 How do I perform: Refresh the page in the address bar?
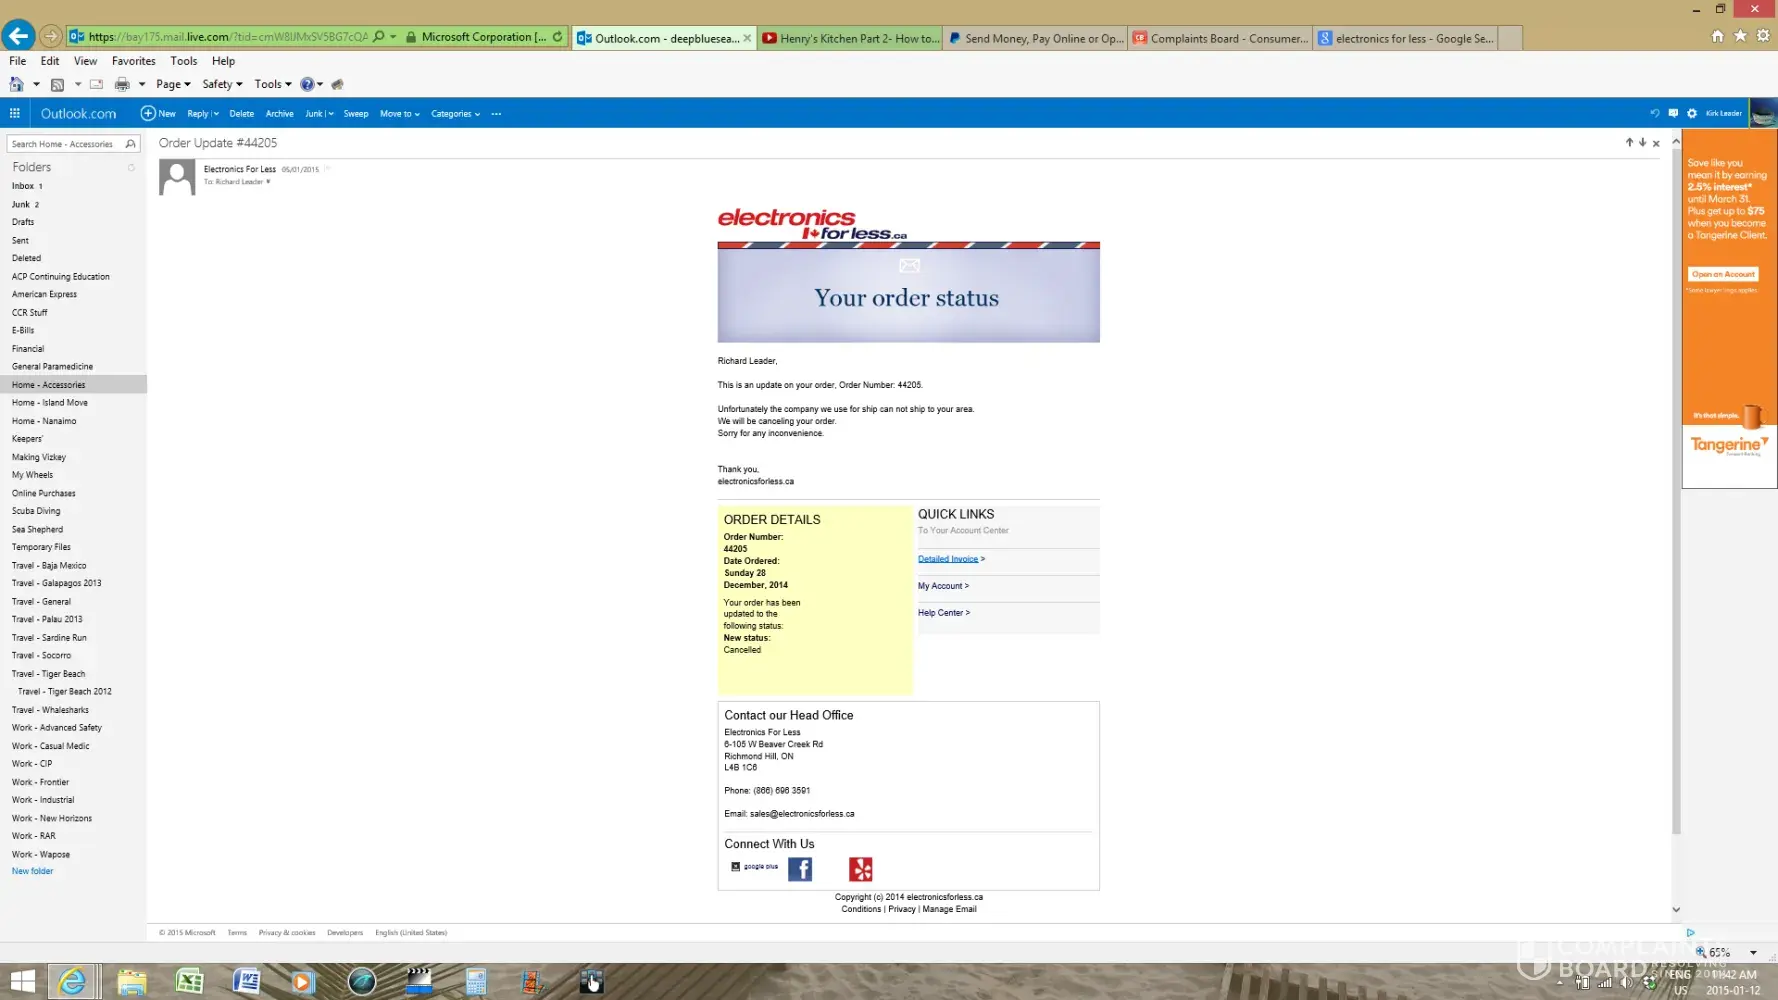coord(557,37)
